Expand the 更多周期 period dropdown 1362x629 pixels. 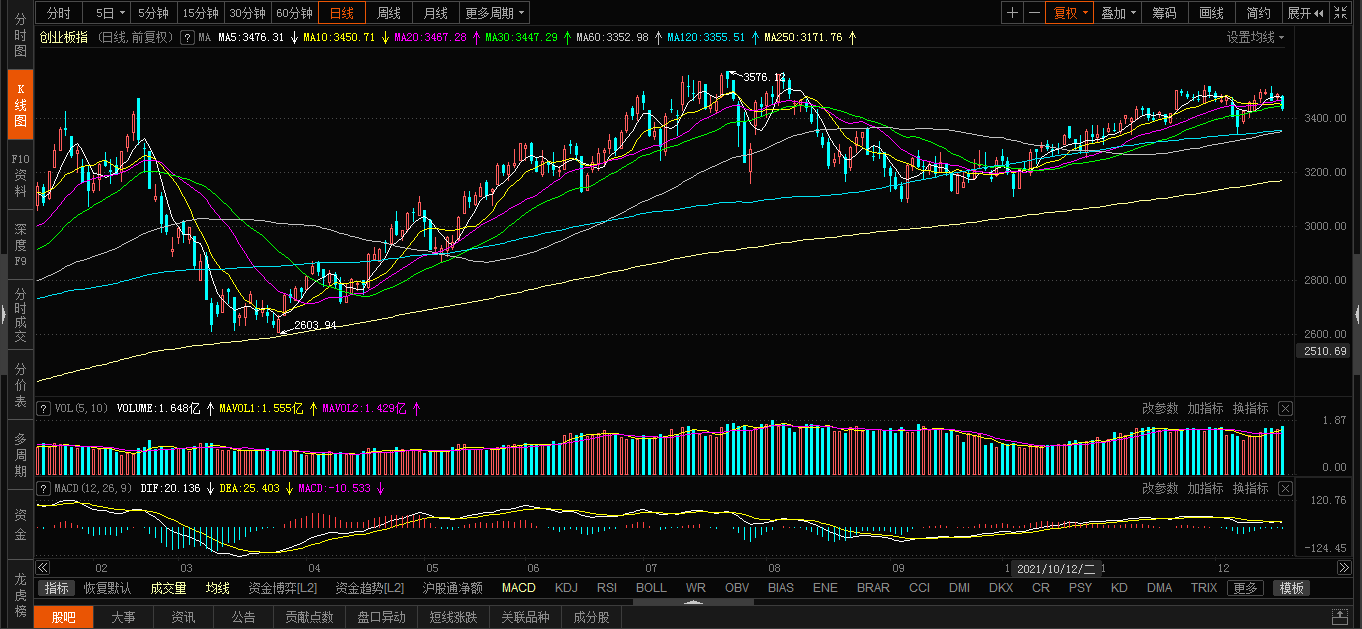(x=494, y=13)
